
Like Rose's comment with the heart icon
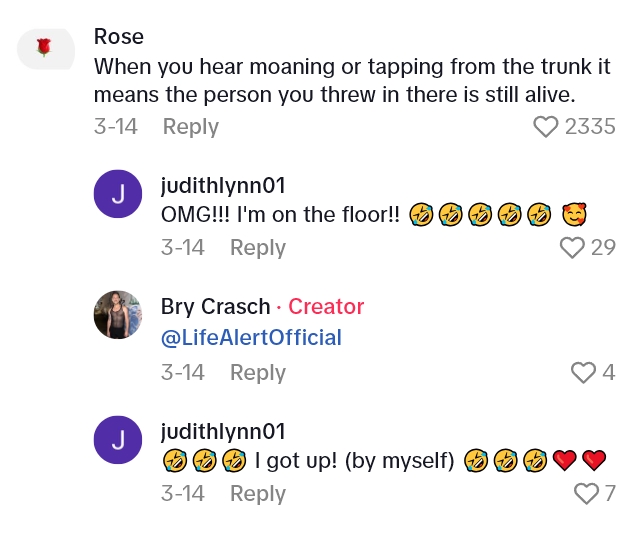click(545, 127)
